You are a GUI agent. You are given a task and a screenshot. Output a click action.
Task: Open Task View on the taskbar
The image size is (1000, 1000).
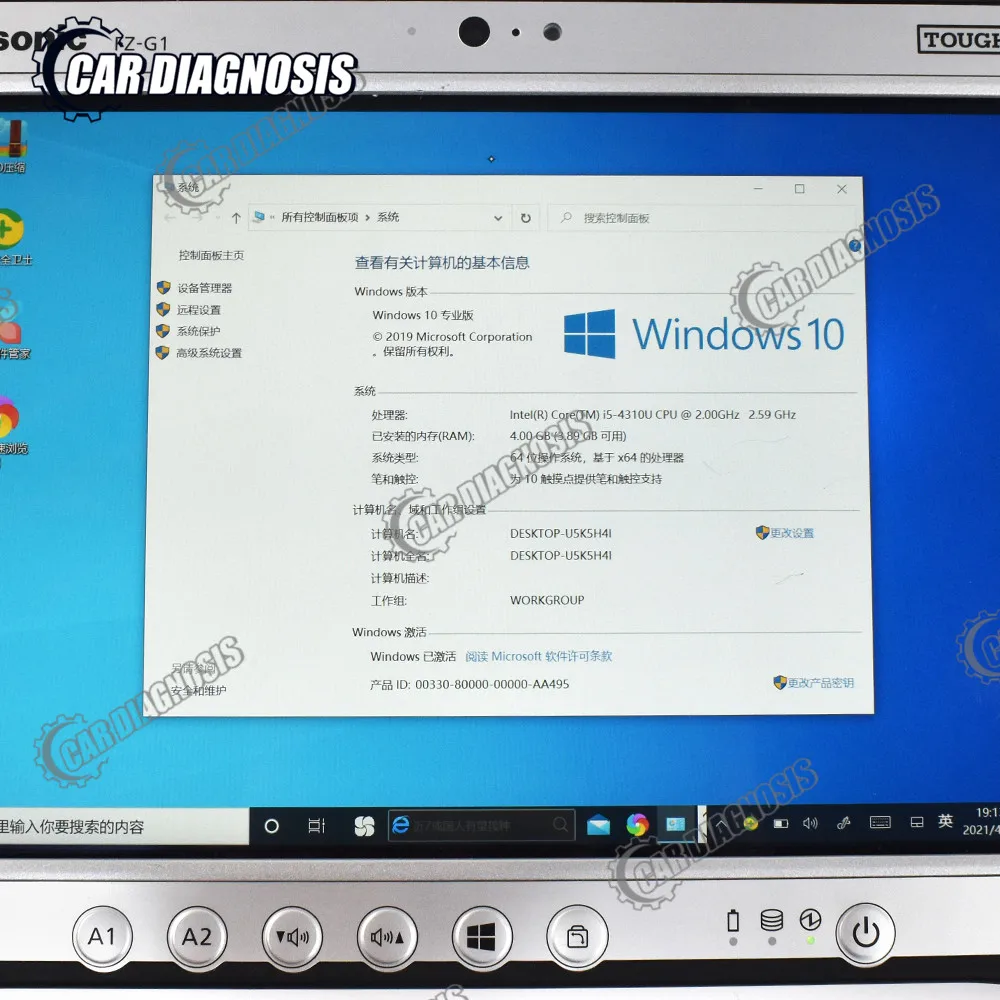[x=317, y=827]
